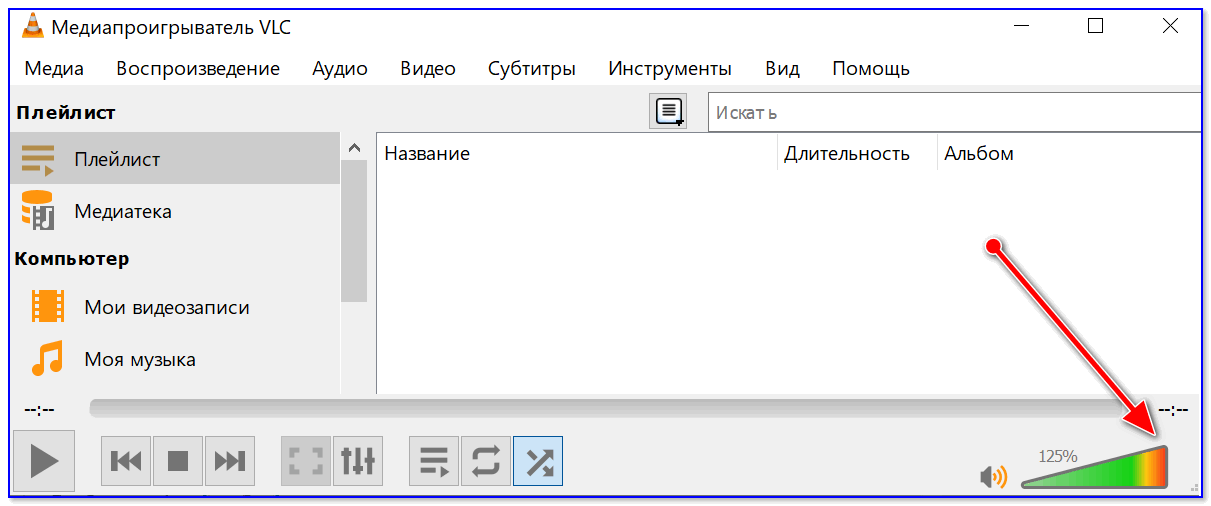Click the Компьютер section header
Screen dimensions: 1211x506
[x=72, y=259]
